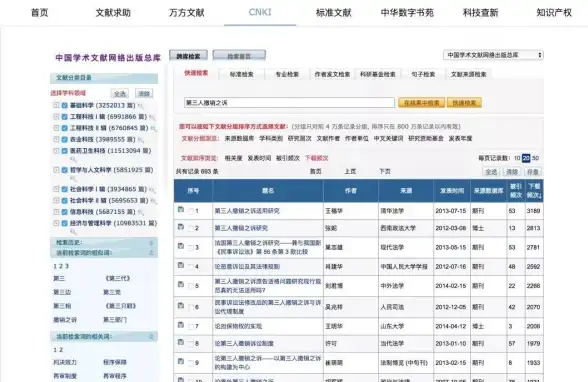Tick the checkbox for result row 7
588x382 pixels.
(190, 327)
